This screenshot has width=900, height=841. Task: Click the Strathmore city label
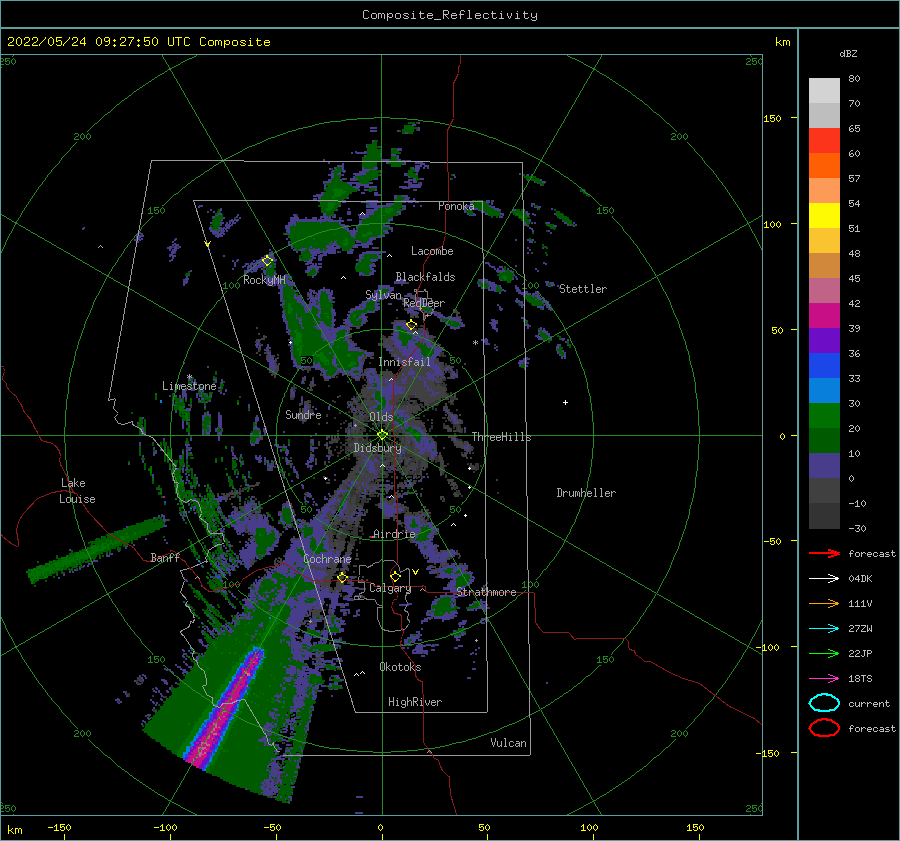486,592
